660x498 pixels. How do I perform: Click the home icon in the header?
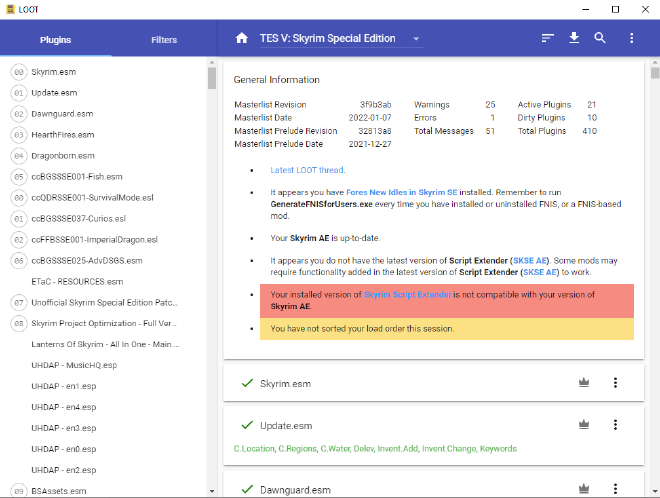(241, 39)
